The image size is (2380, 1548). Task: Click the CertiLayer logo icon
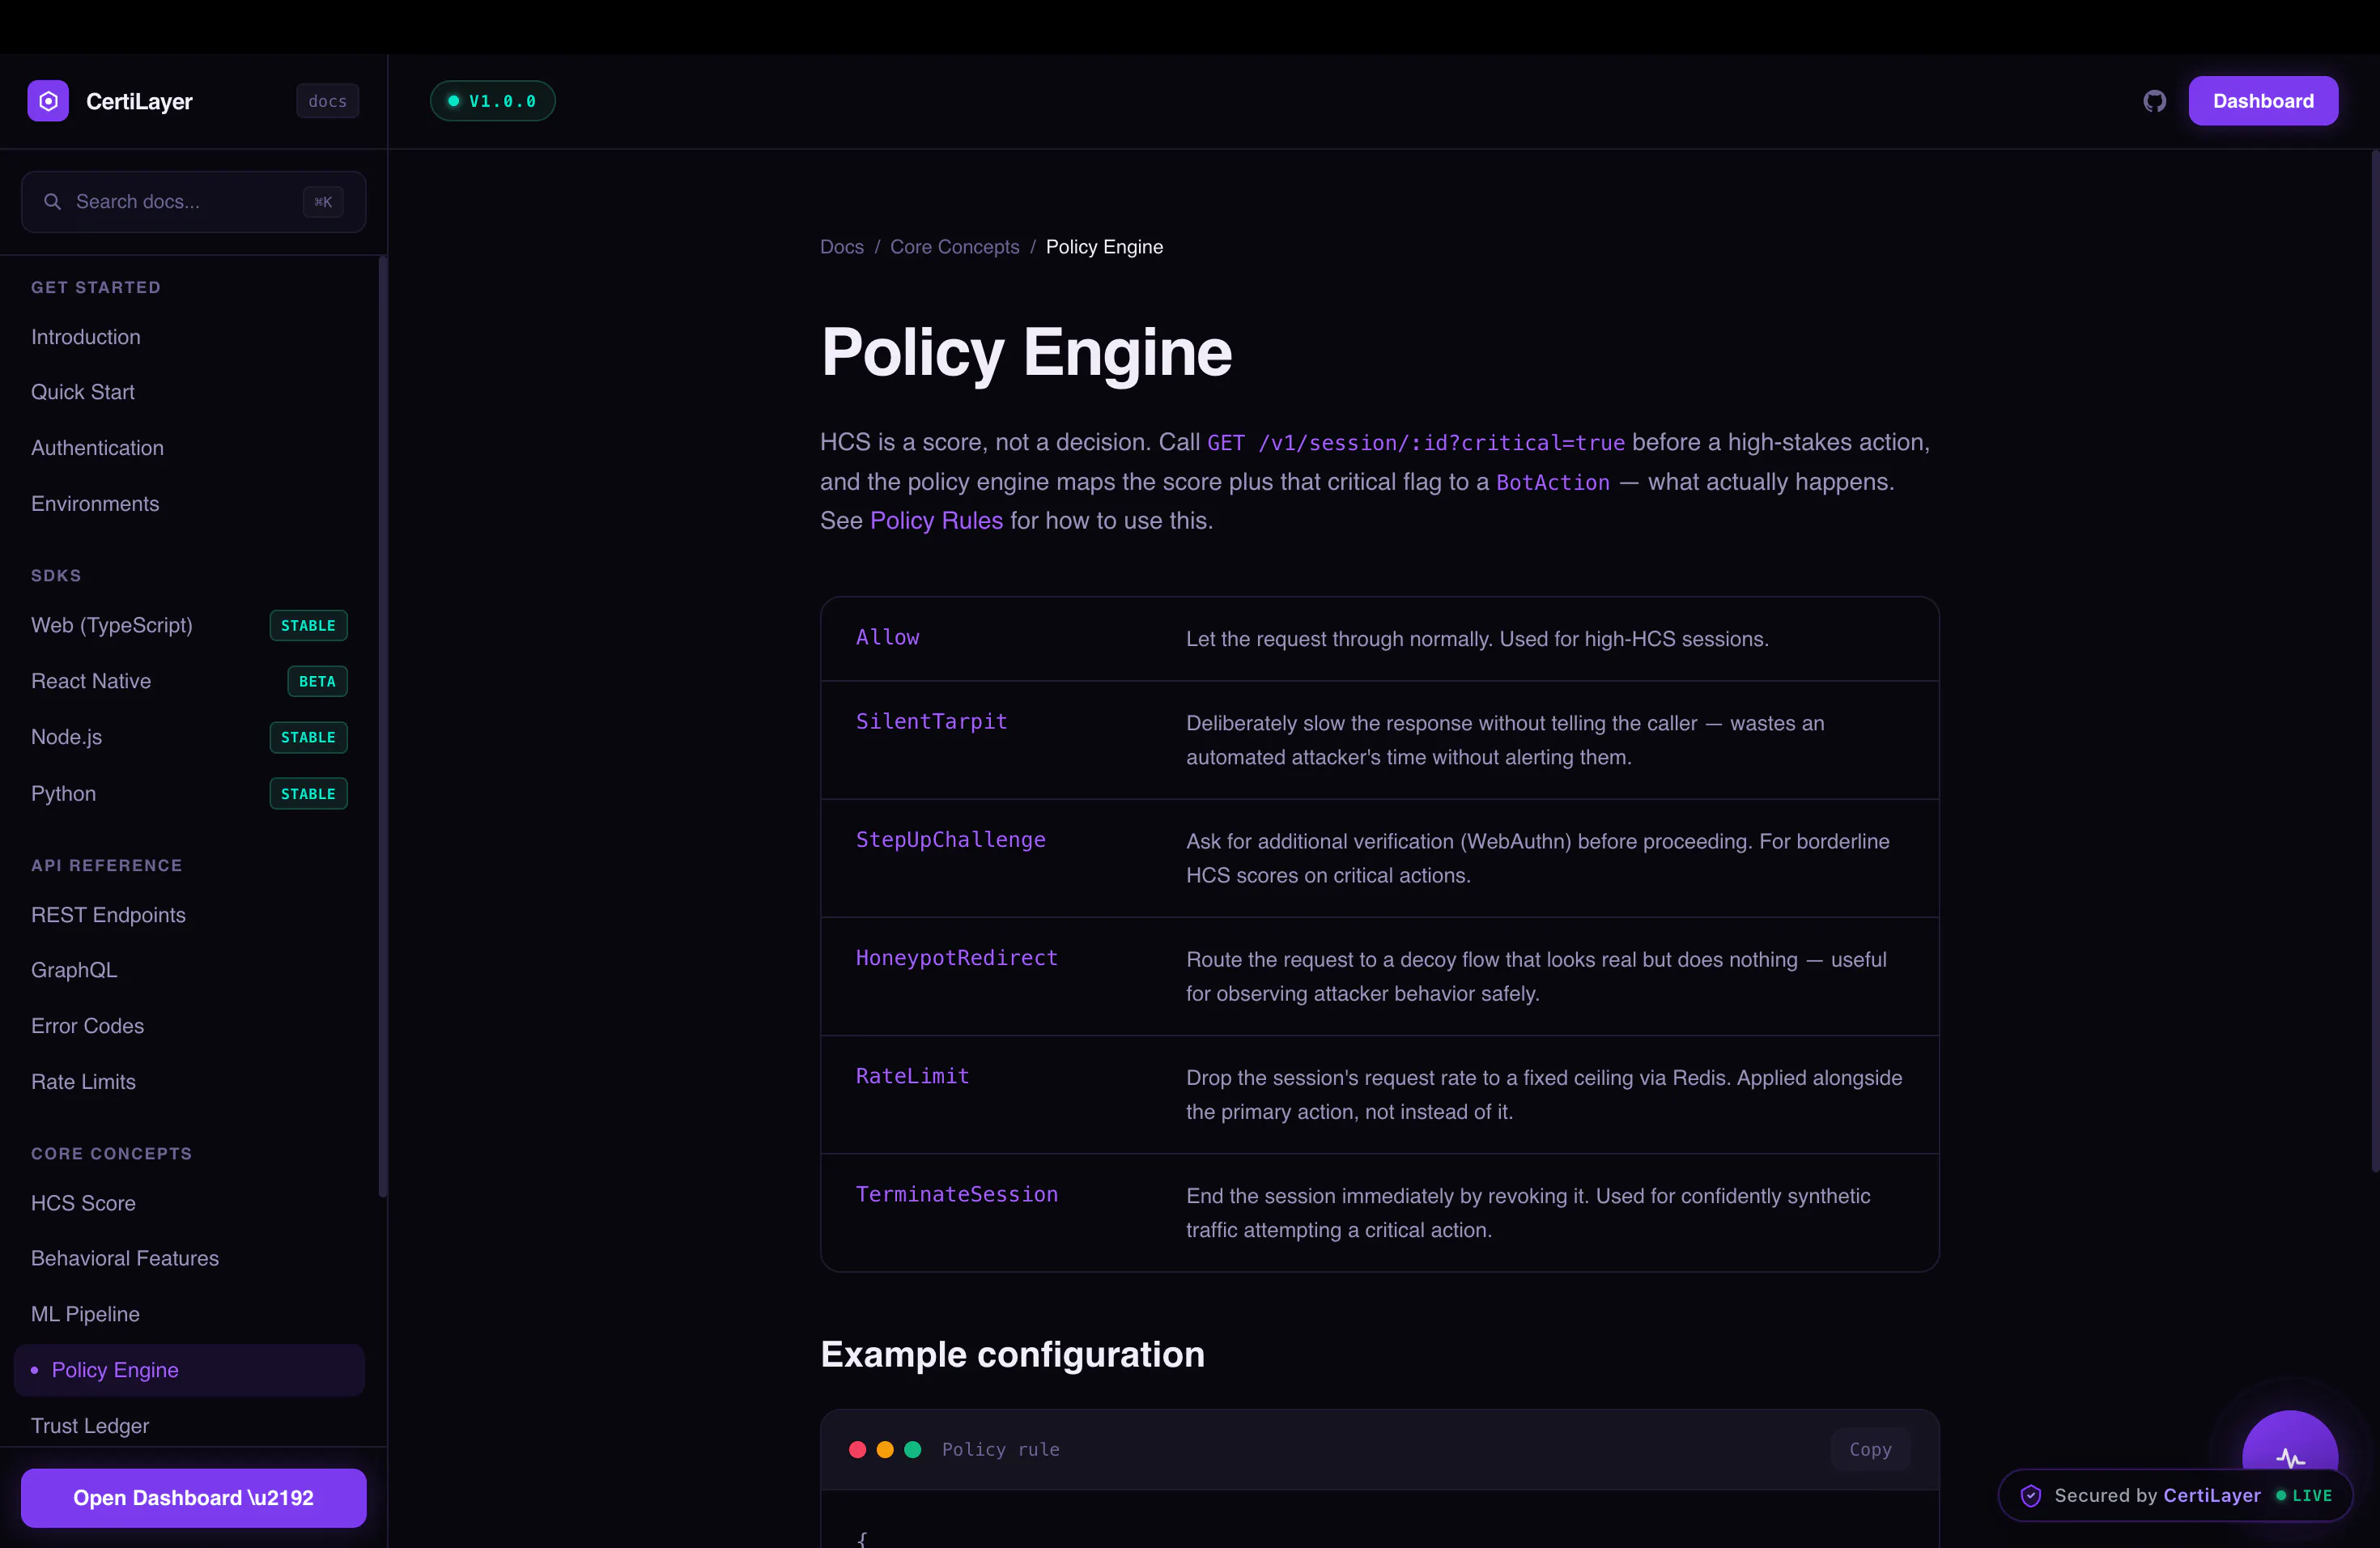coord(48,101)
